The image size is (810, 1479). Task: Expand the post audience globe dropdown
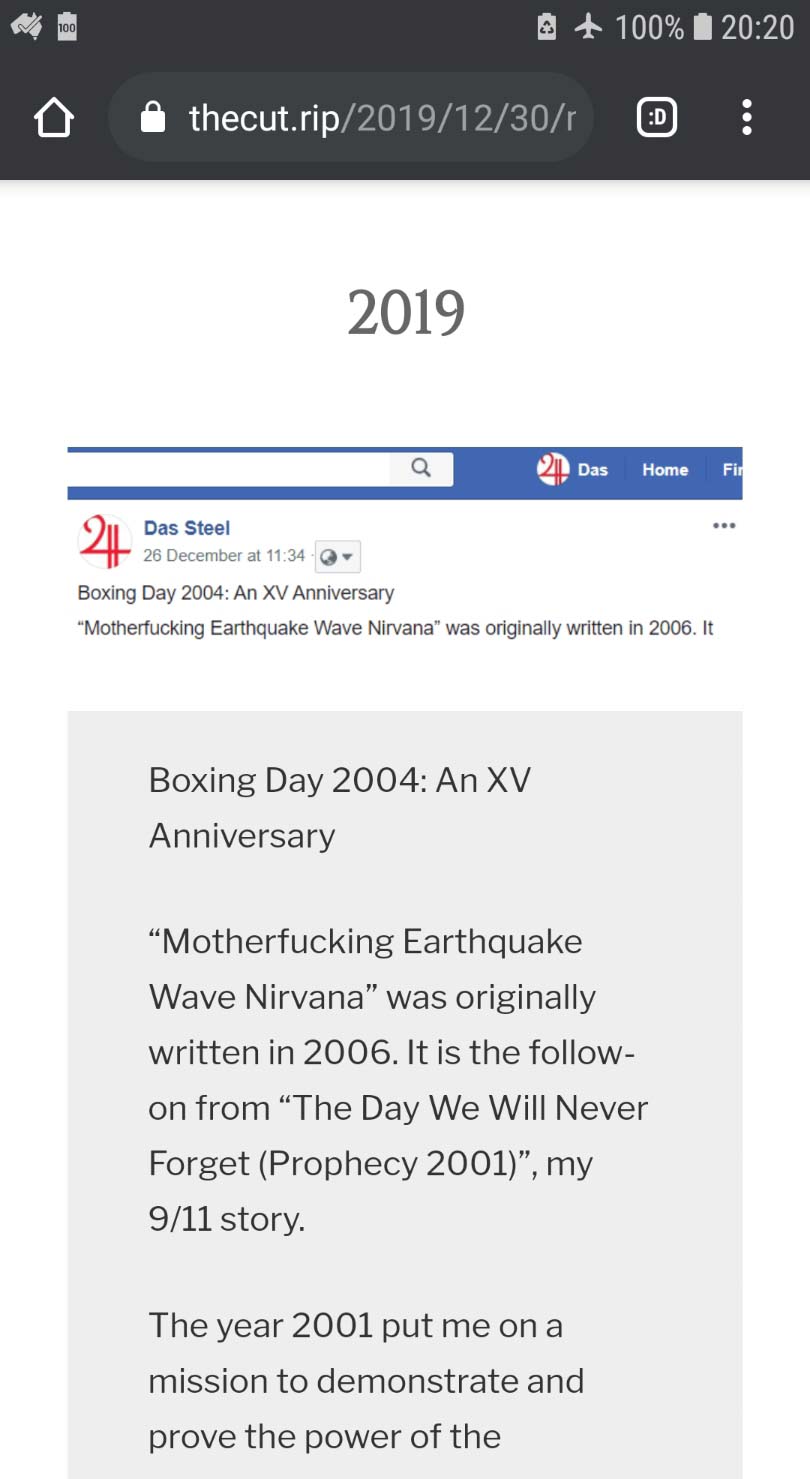tap(337, 556)
